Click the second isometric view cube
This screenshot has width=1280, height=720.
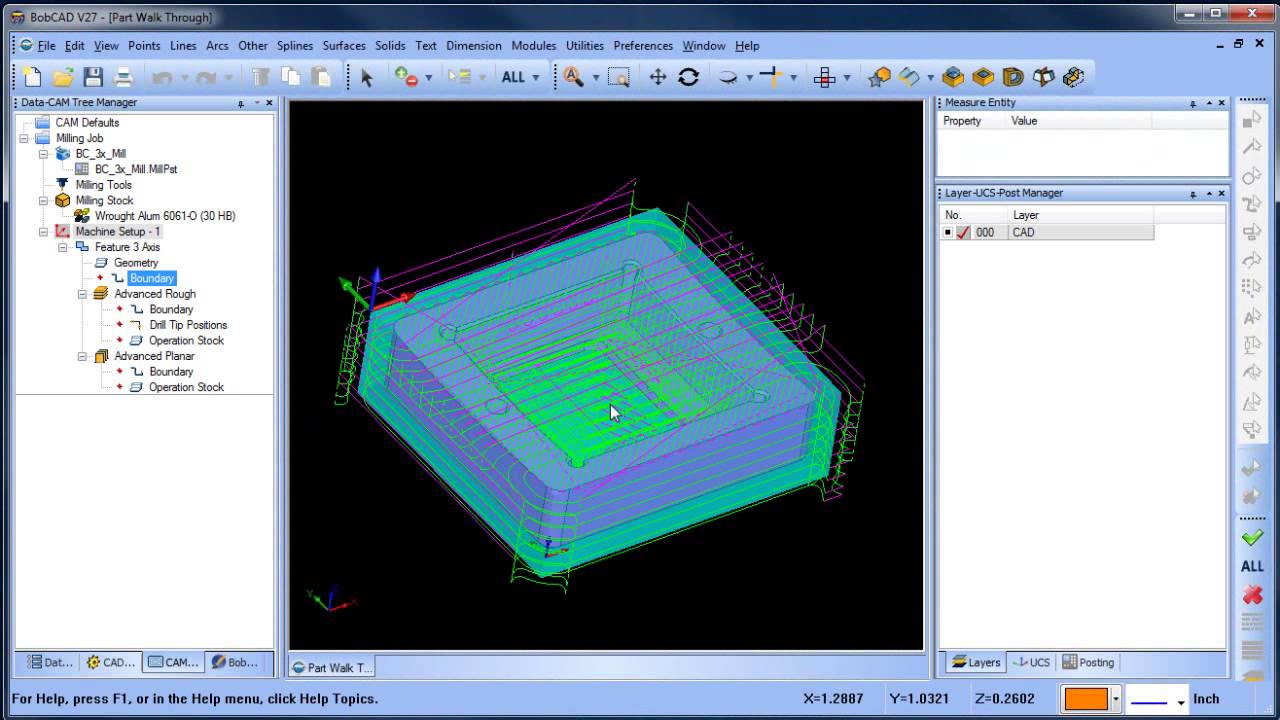tap(983, 77)
